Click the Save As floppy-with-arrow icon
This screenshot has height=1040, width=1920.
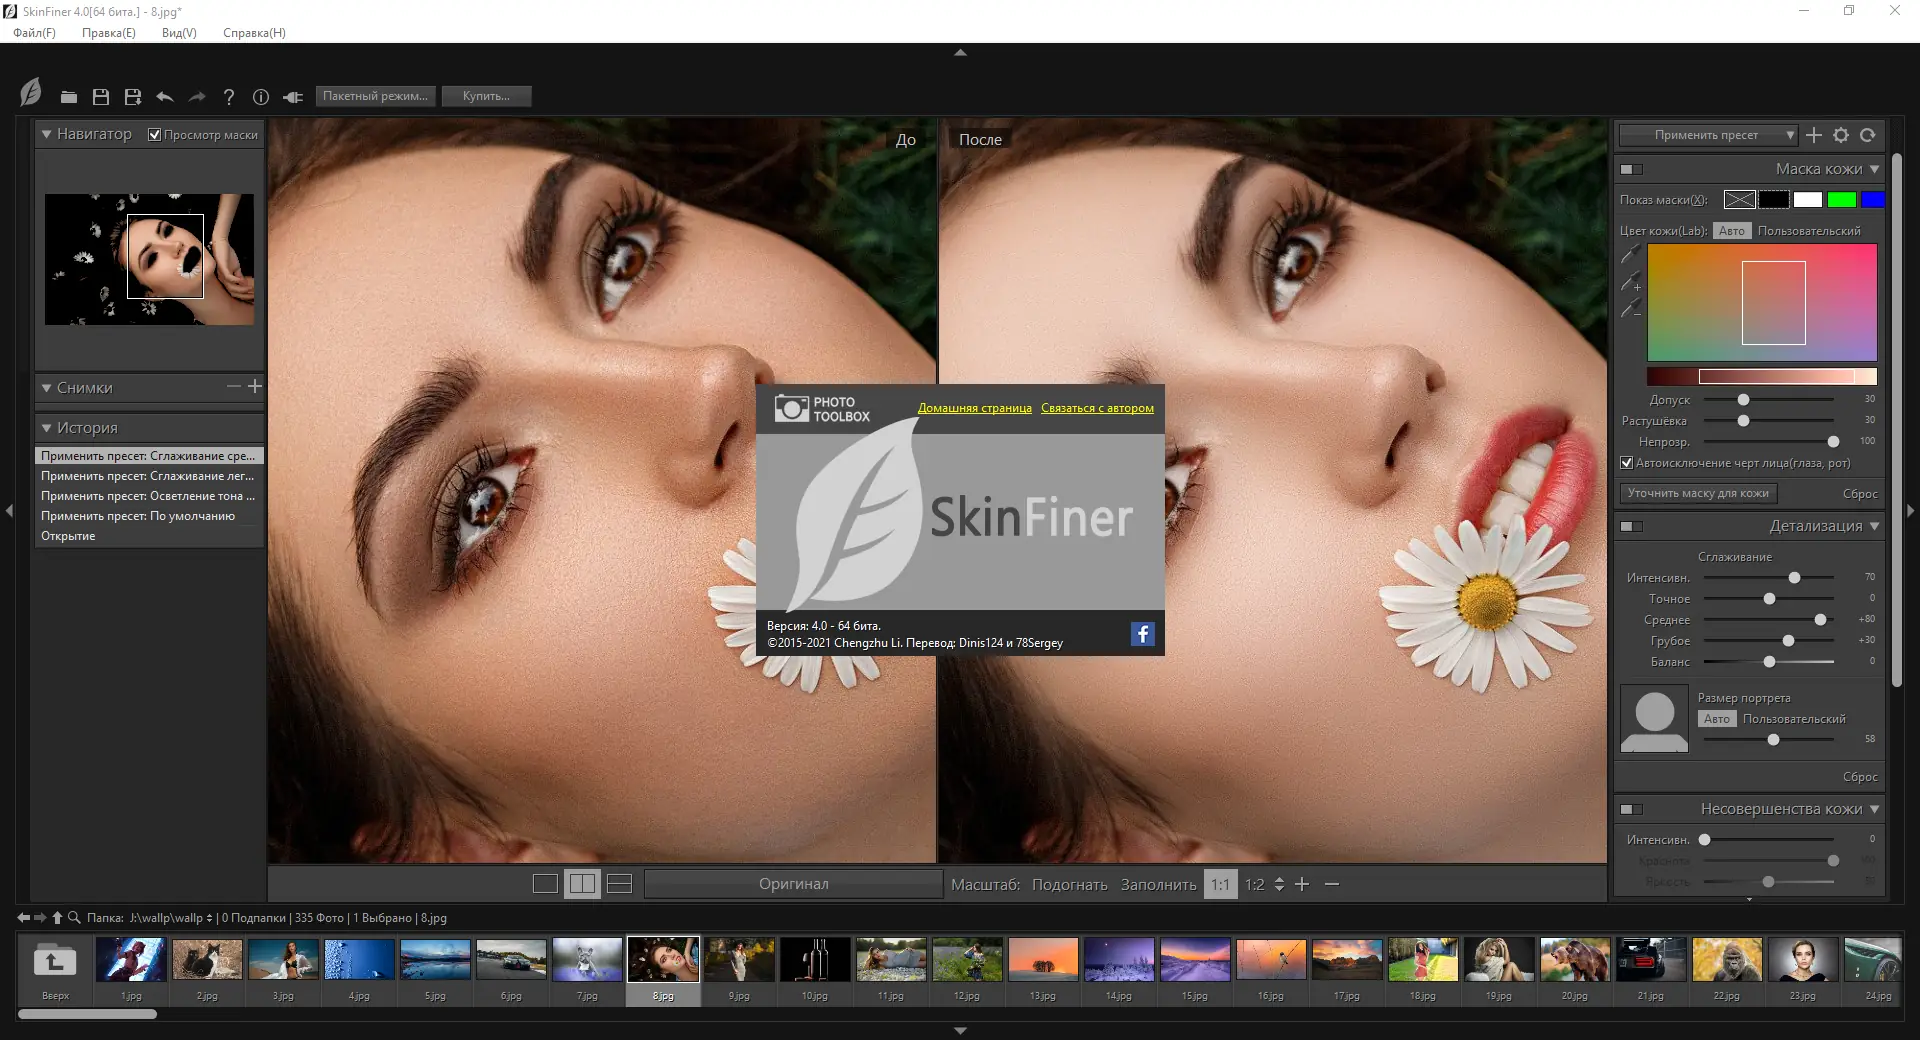pyautogui.click(x=132, y=97)
